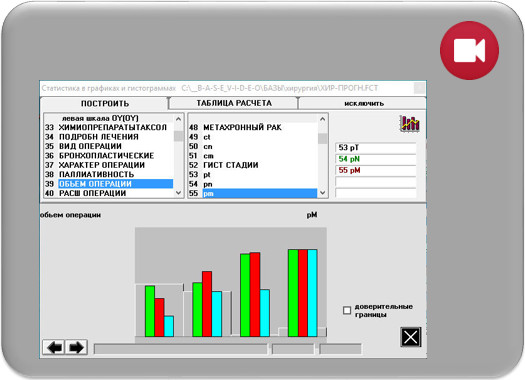Click the down arrow of the right list scrollbar
Viewport: 525px width, 380px height.
pyautogui.click(x=322, y=193)
